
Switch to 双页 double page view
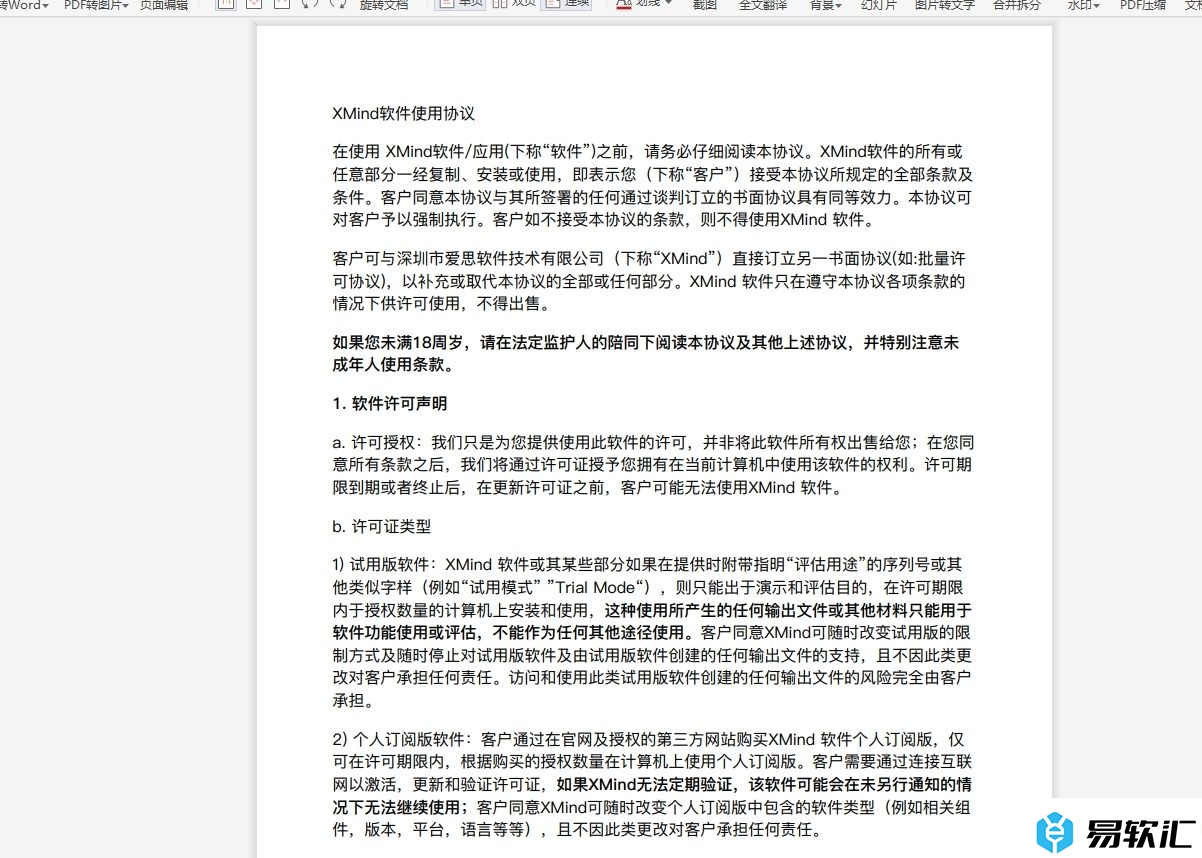[x=514, y=4]
